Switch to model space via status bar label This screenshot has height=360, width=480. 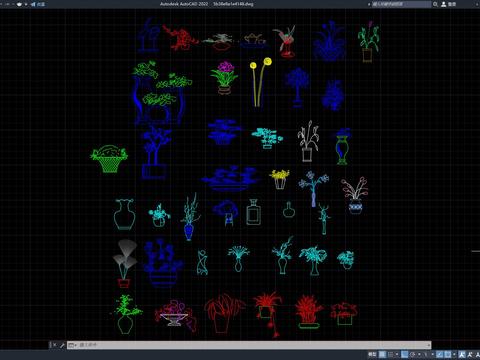click(x=372, y=354)
